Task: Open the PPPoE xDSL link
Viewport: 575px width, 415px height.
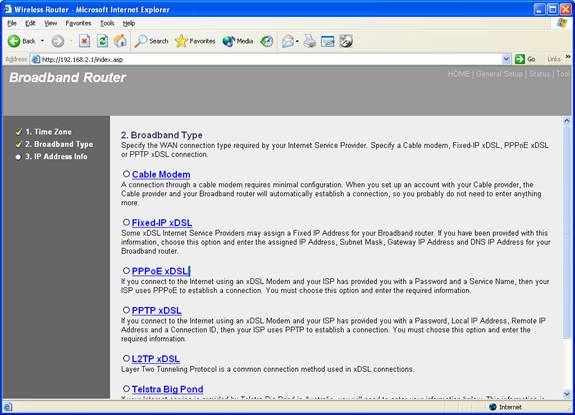Action: (x=160, y=271)
